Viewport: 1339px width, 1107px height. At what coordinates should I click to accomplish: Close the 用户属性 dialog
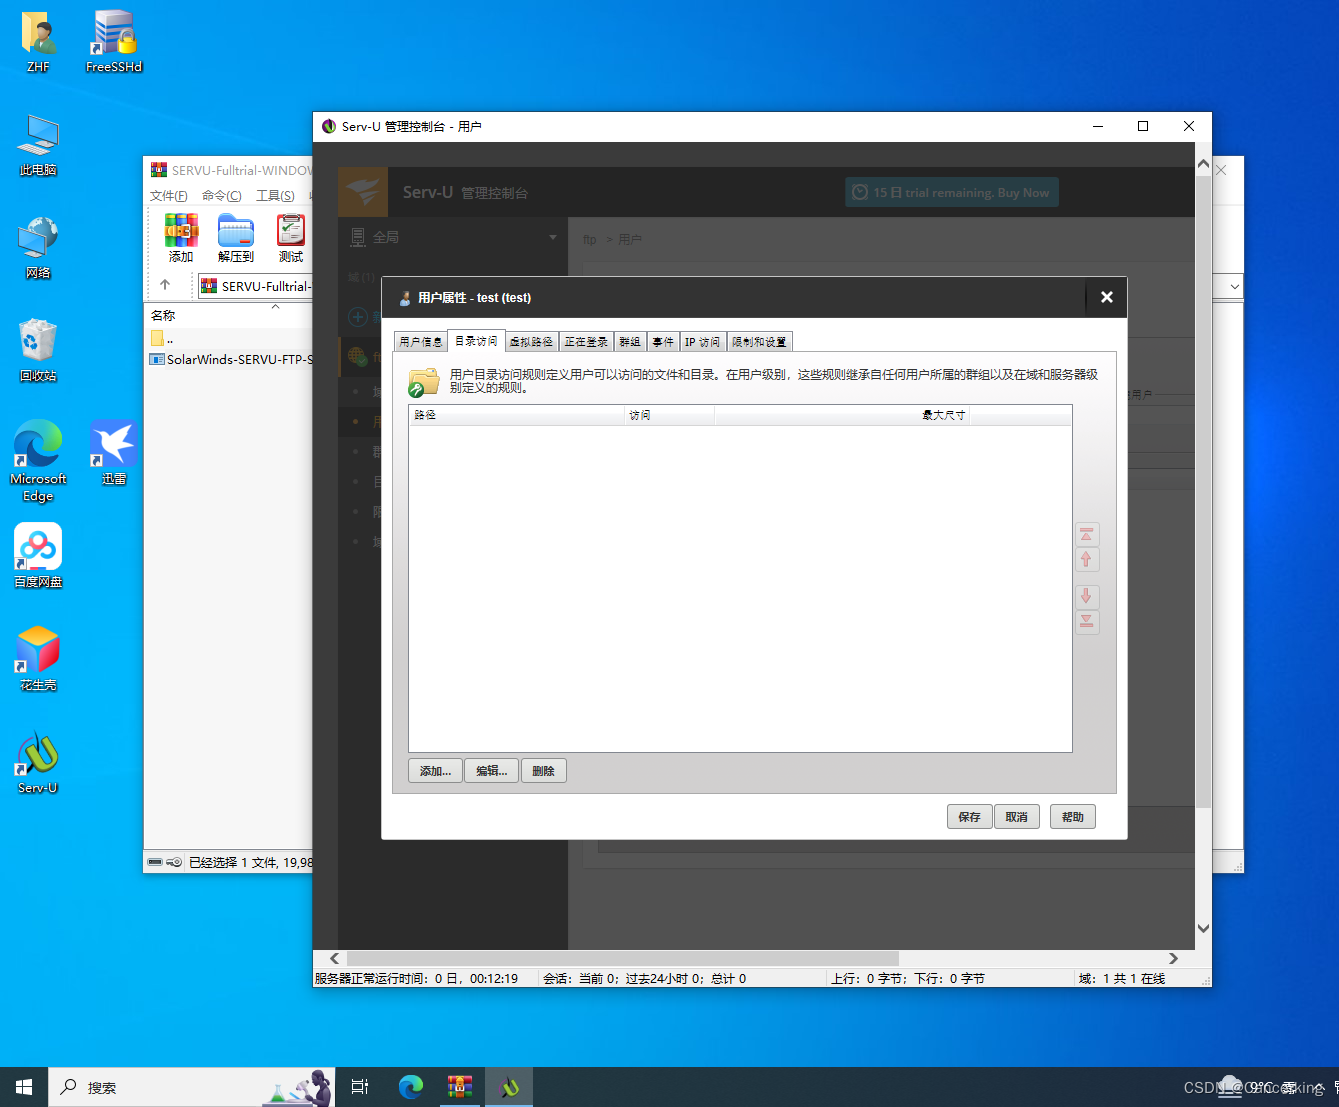pyautogui.click(x=1106, y=297)
